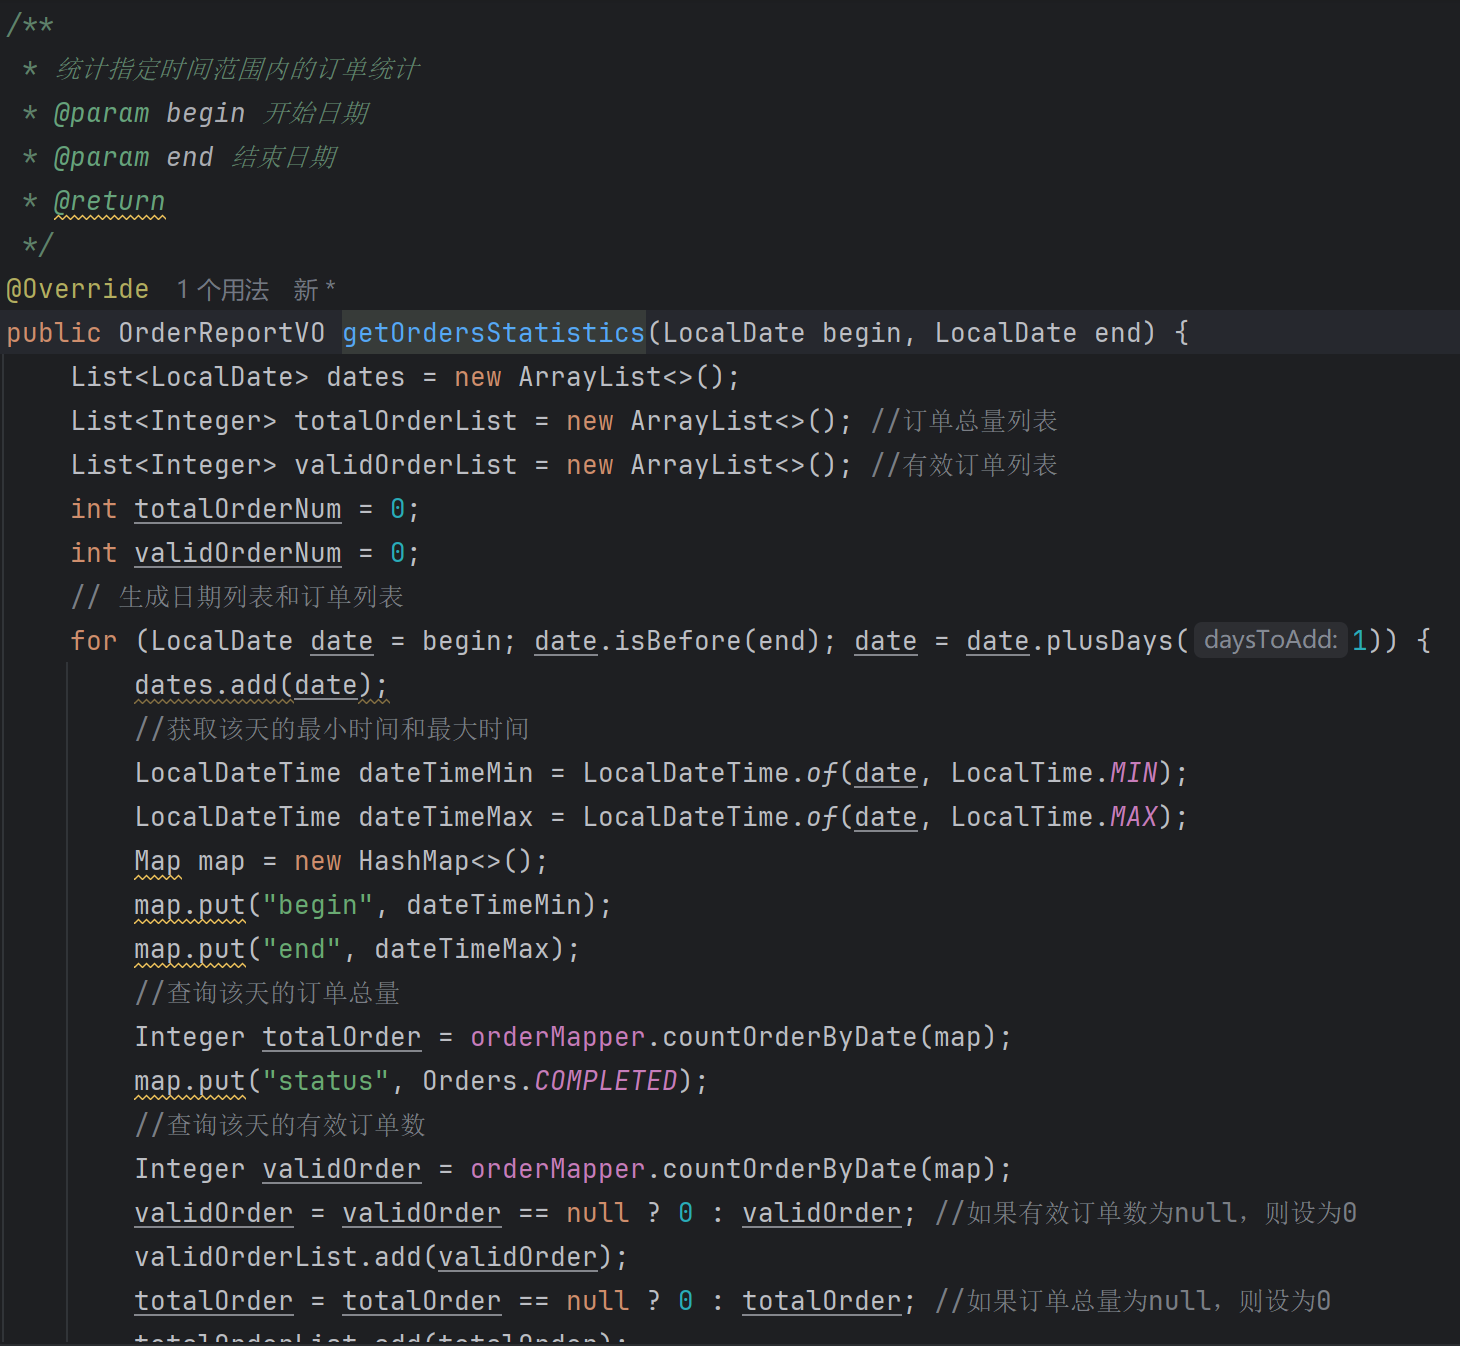Click the 'daysToAdd:' parameter inlay hint

[x=1270, y=640]
